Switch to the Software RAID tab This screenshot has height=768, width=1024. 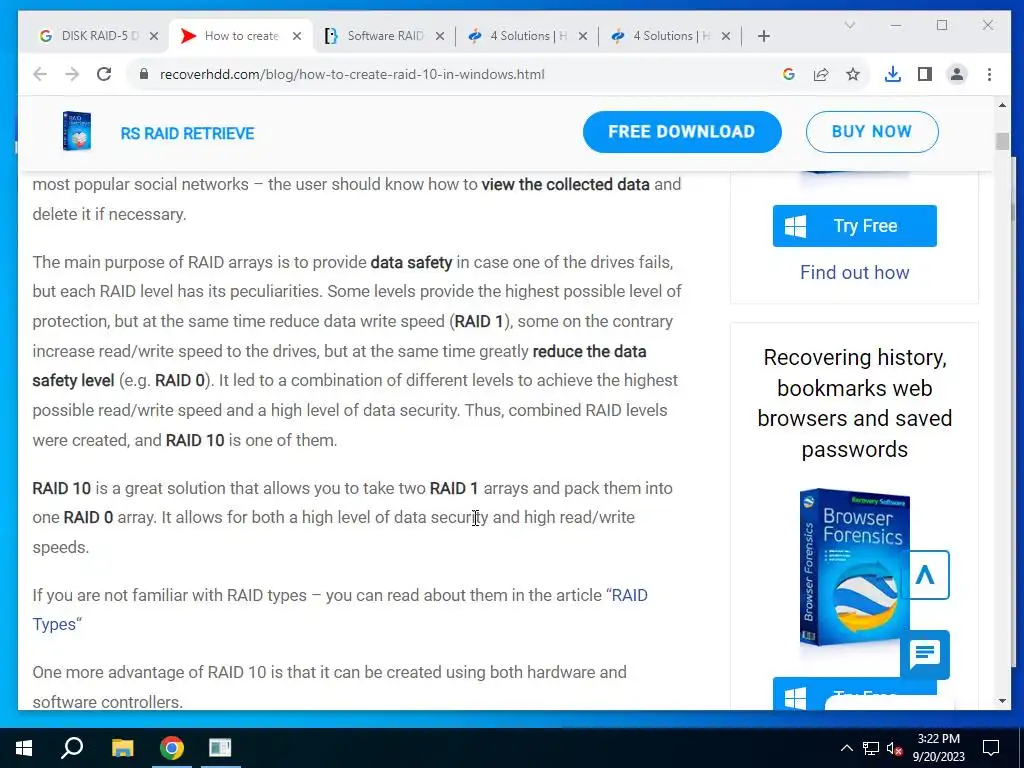[384, 36]
